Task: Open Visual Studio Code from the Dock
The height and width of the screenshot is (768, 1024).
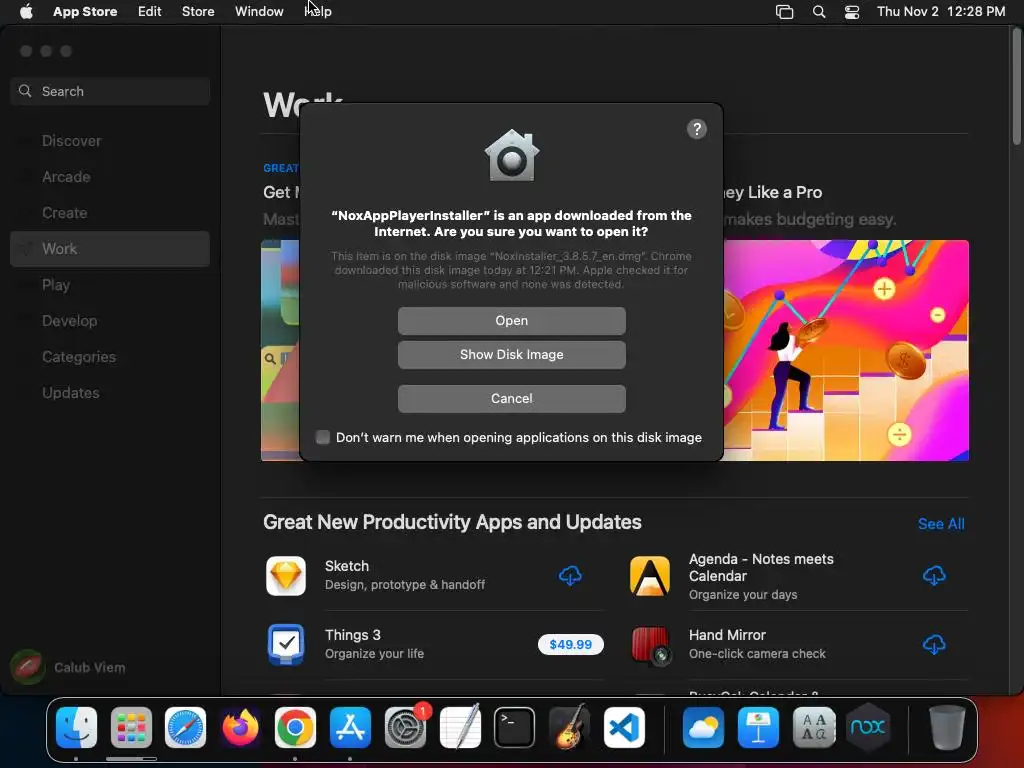Action: 624,728
